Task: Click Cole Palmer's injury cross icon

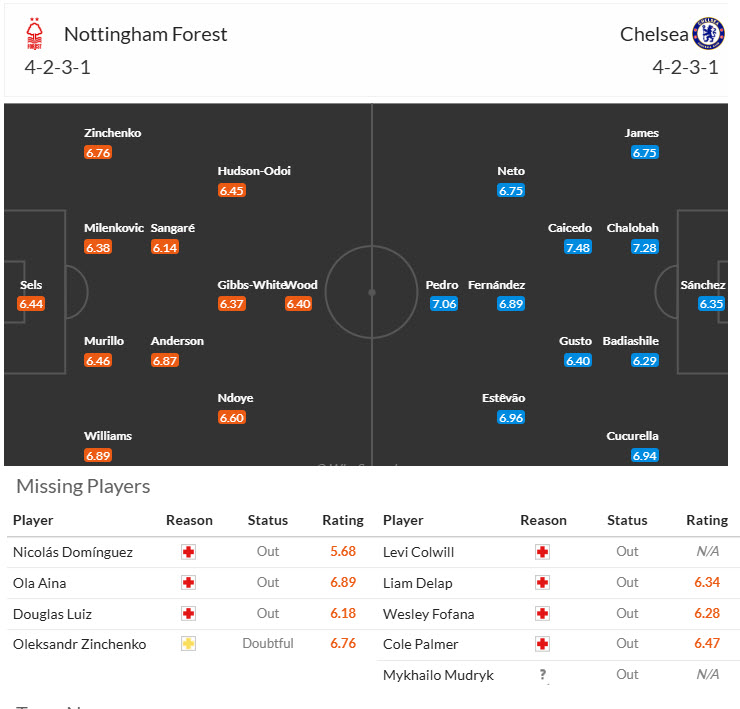Action: click(542, 644)
